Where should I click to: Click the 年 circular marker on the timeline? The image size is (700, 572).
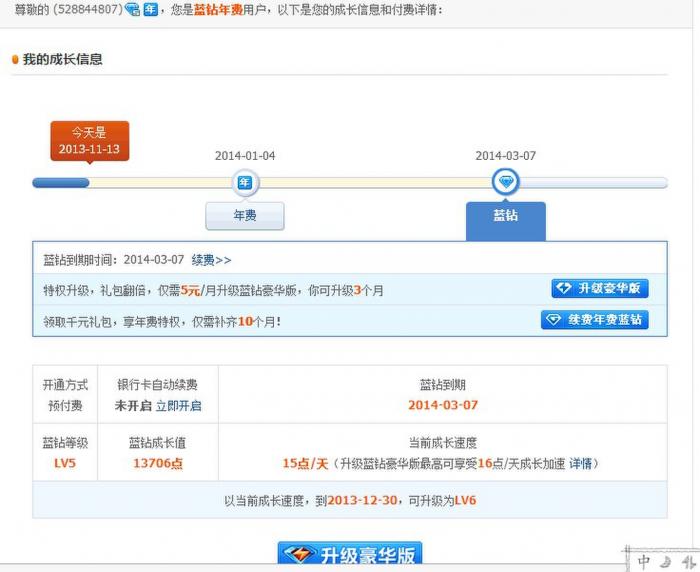[245, 182]
